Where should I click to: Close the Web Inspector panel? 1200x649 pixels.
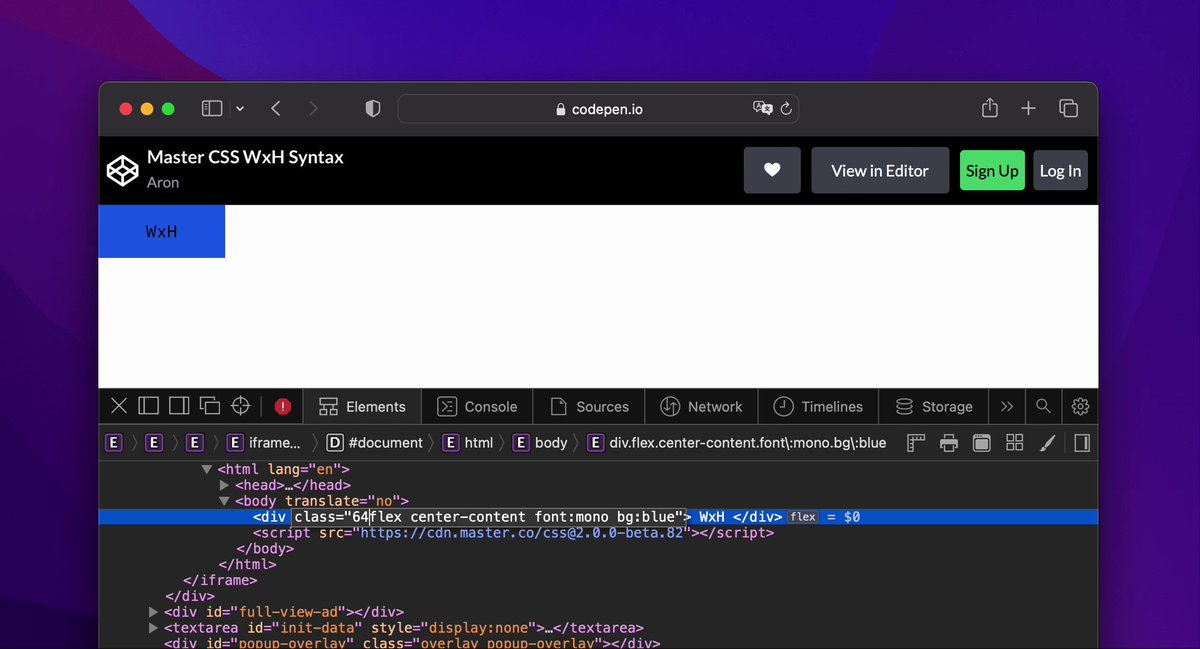(119, 406)
